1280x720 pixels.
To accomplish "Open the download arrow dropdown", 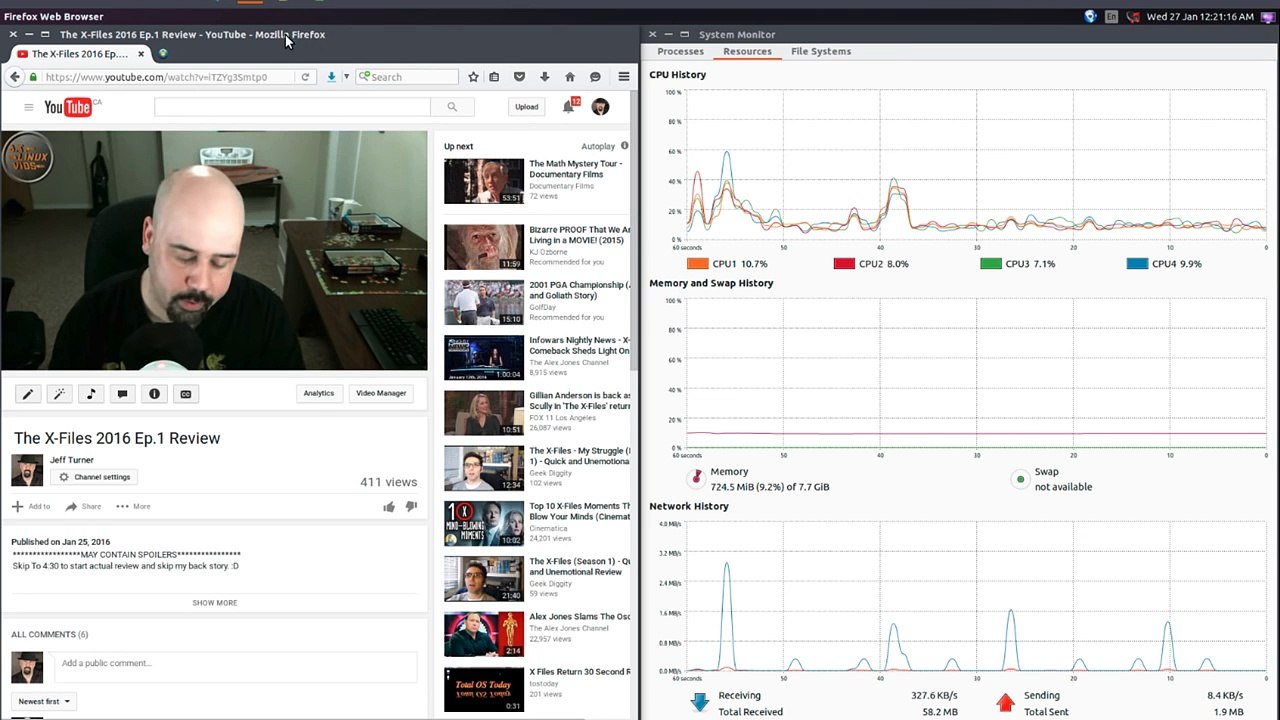I will click(346, 77).
